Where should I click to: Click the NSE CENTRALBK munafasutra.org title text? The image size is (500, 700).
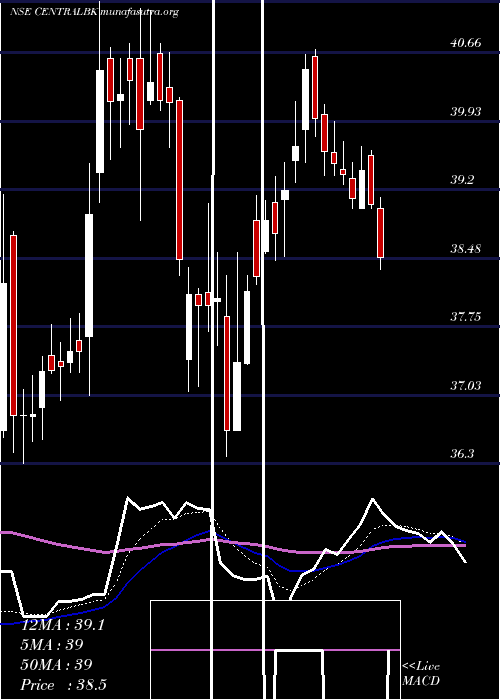[x=95, y=12]
